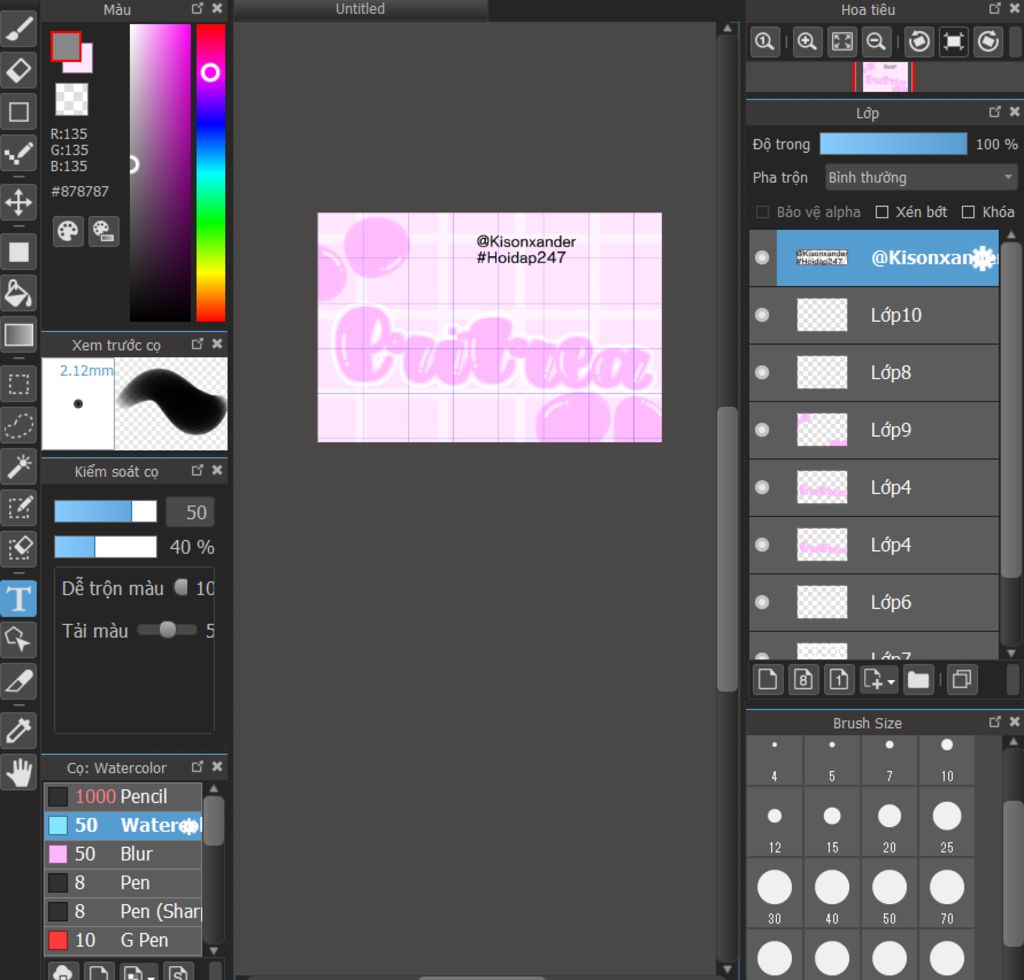Select the Fill rectangle tool
The height and width of the screenshot is (980, 1024).
point(18,251)
